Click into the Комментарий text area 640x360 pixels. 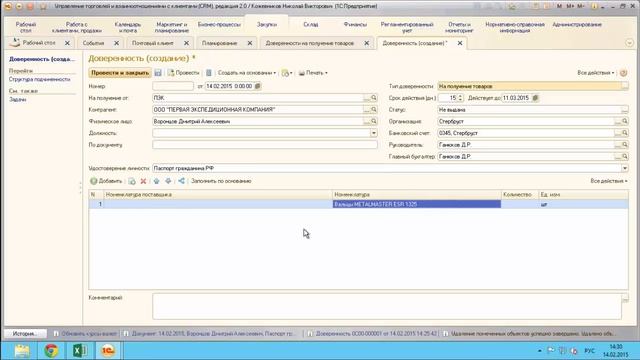(x=387, y=306)
